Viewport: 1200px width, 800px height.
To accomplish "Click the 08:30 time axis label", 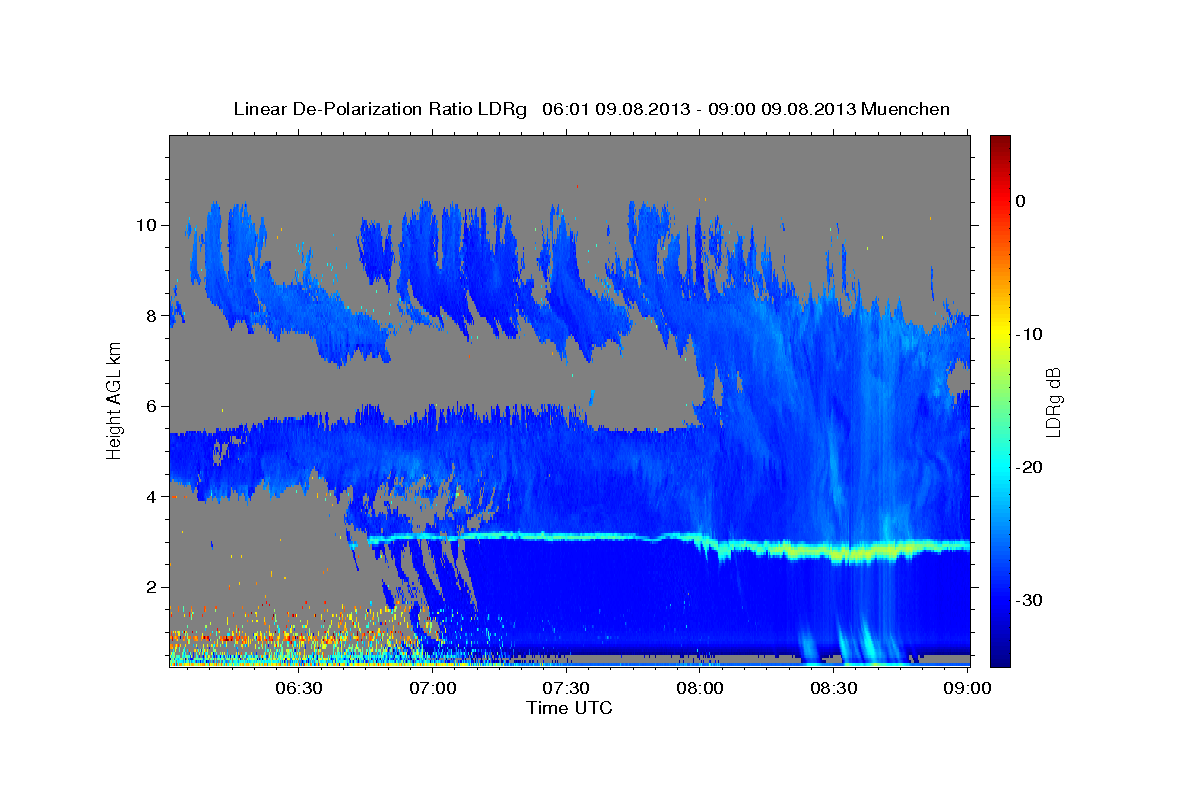I will click(834, 688).
